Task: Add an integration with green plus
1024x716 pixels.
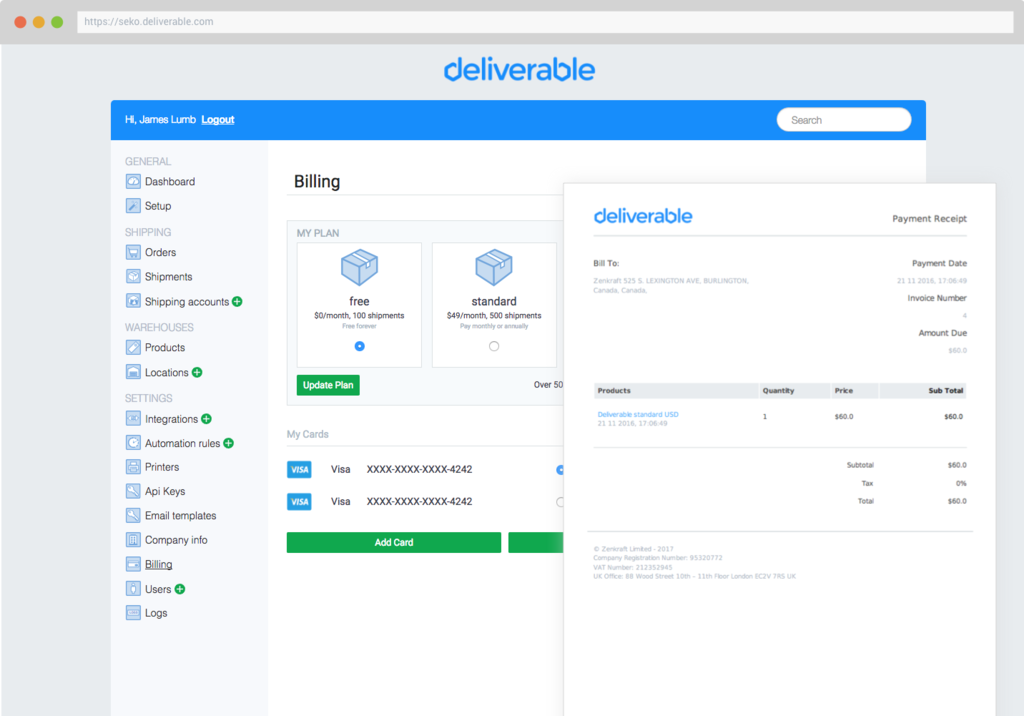Action: (x=206, y=419)
